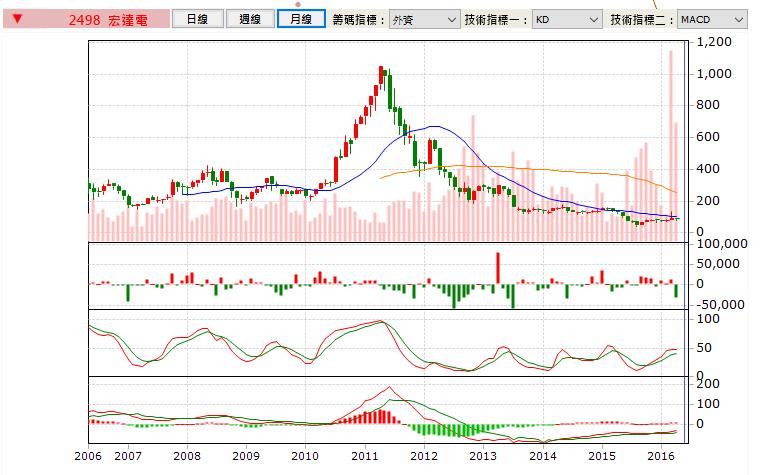762x475 pixels.
Task: Click the tall red 外資 bar in 2013
Action: (497, 268)
